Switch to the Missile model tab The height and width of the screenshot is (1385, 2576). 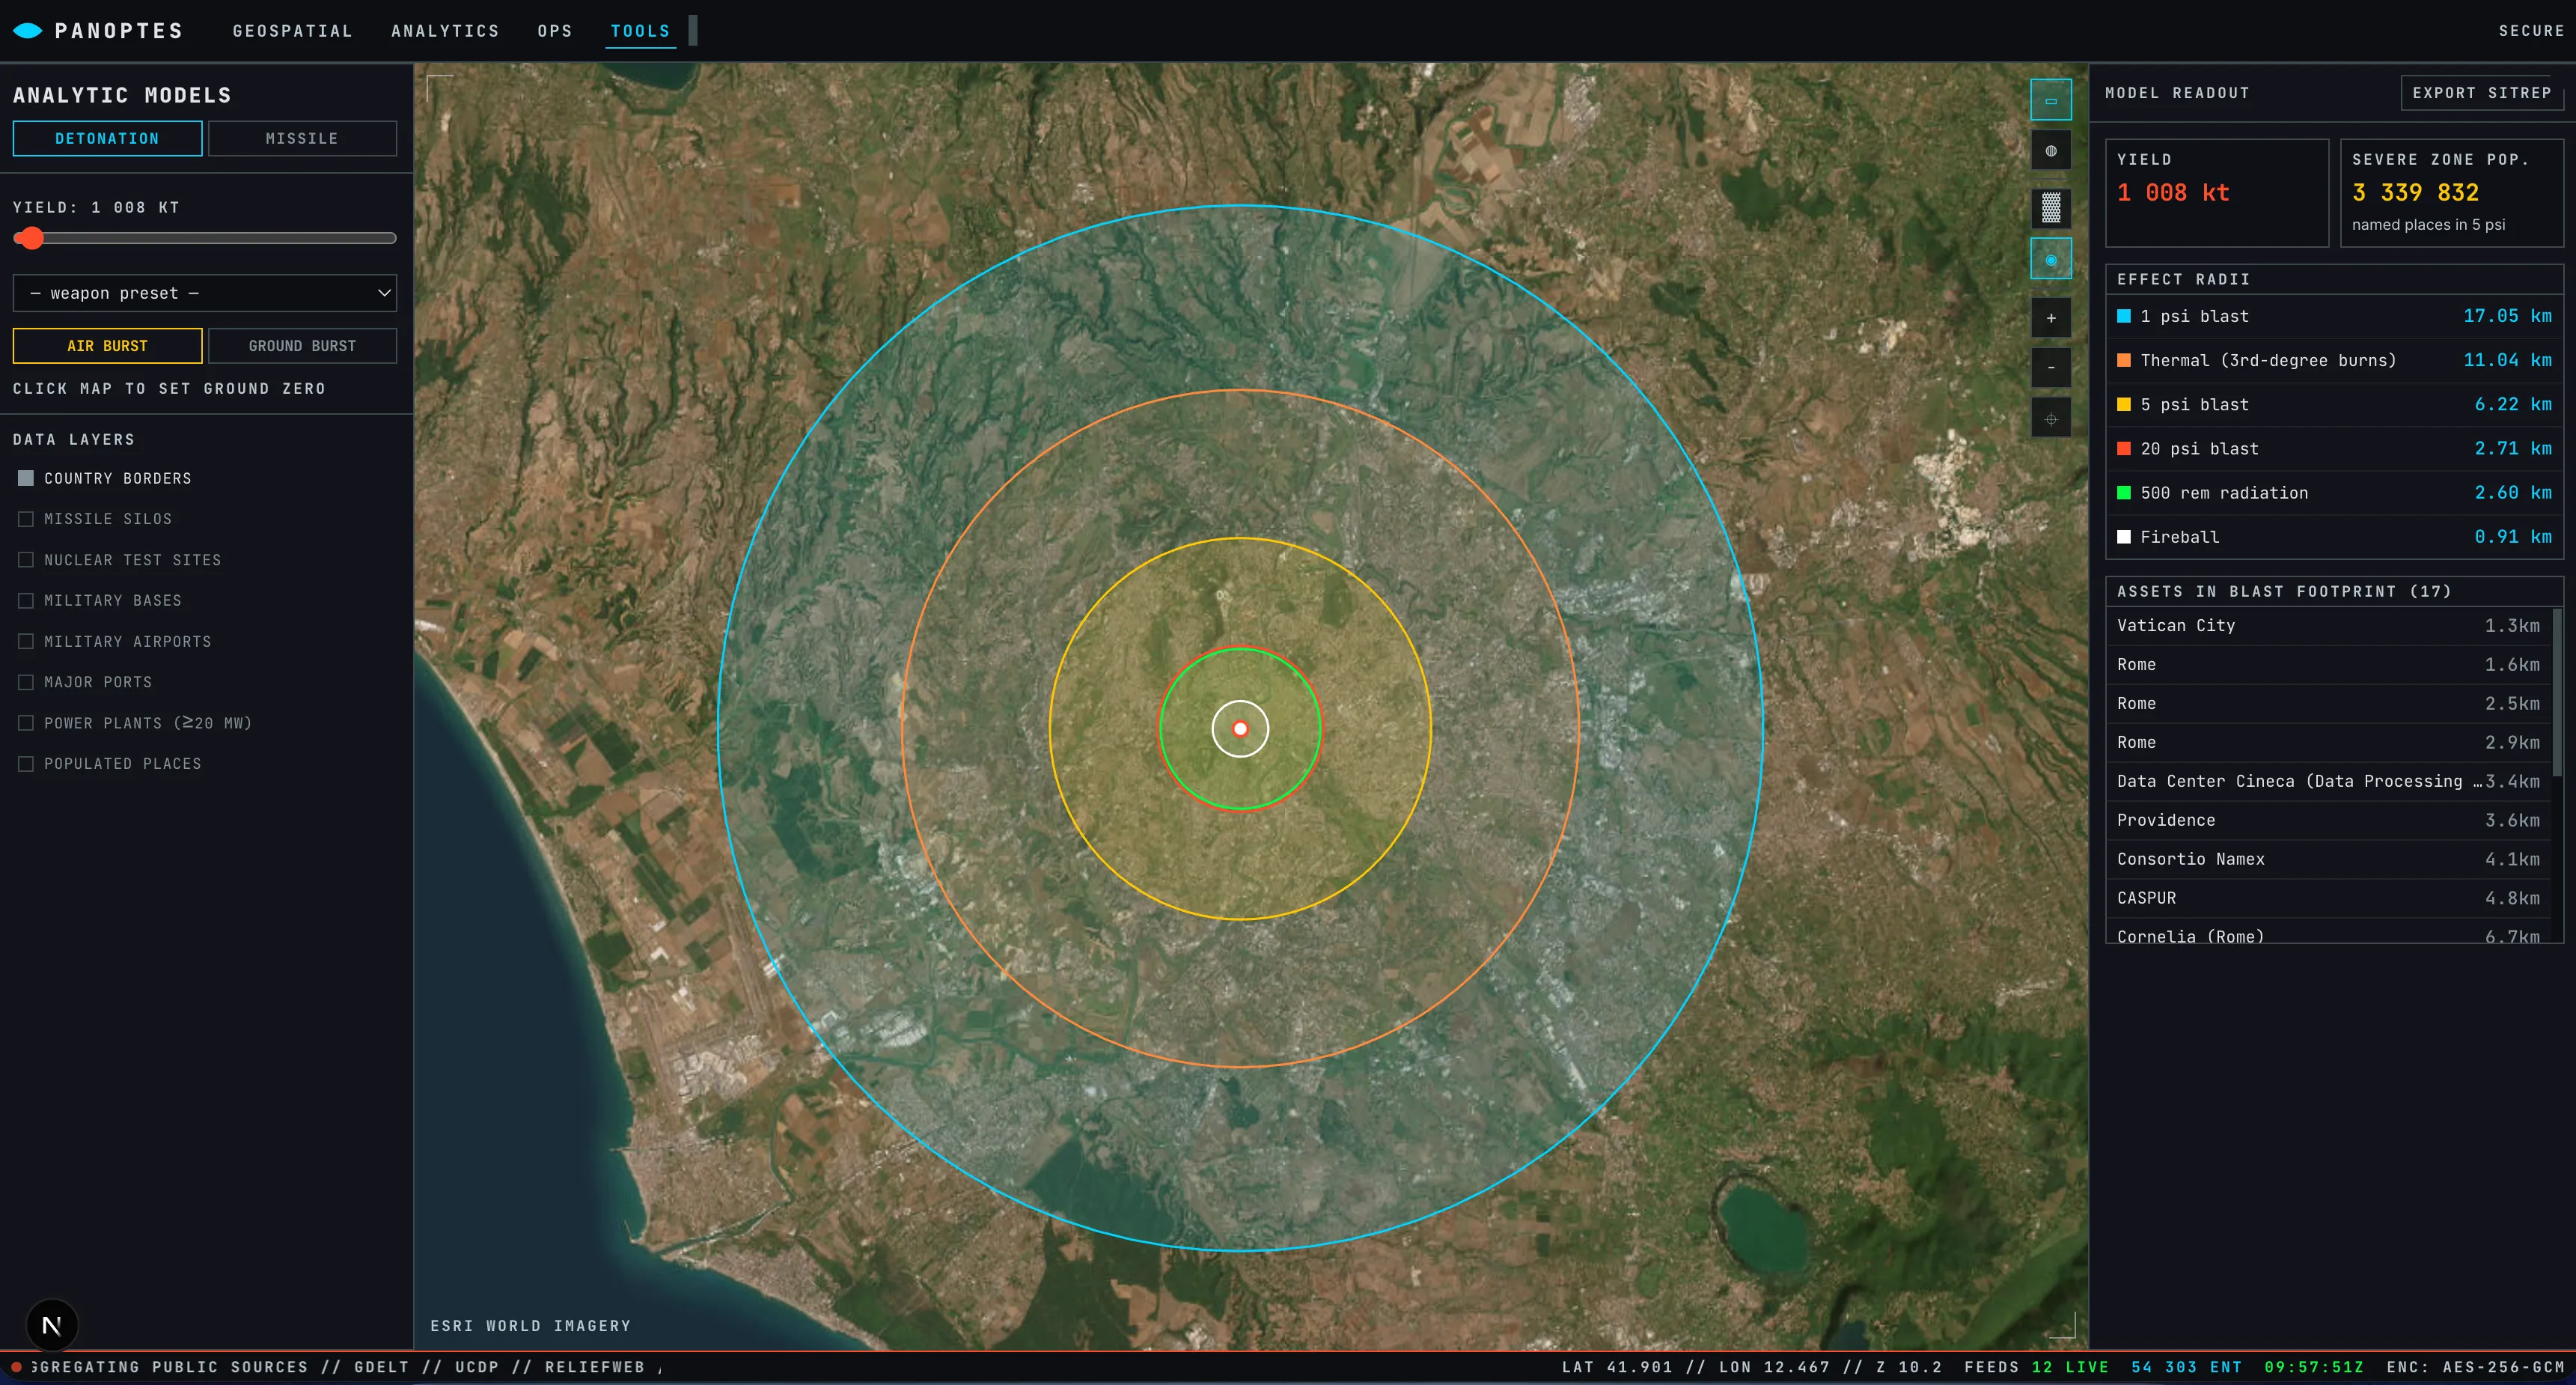pyautogui.click(x=302, y=139)
